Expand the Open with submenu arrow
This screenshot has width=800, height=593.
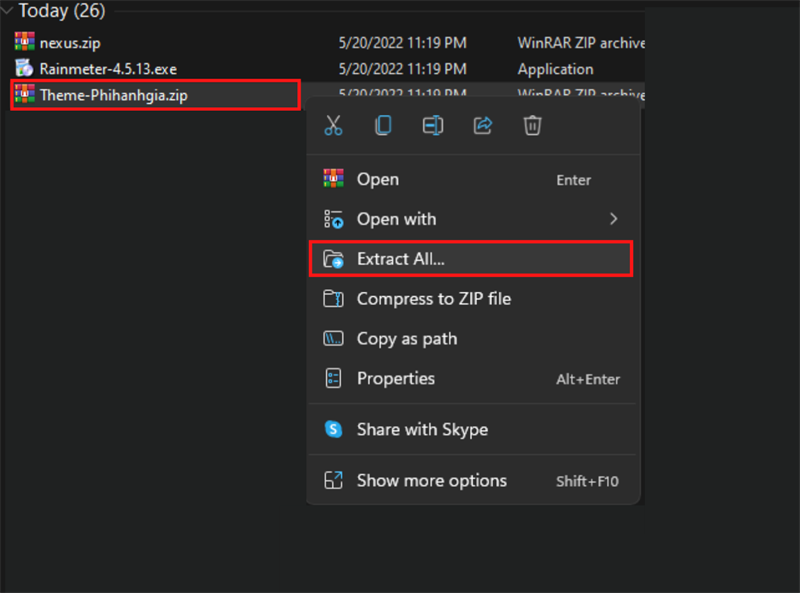613,219
